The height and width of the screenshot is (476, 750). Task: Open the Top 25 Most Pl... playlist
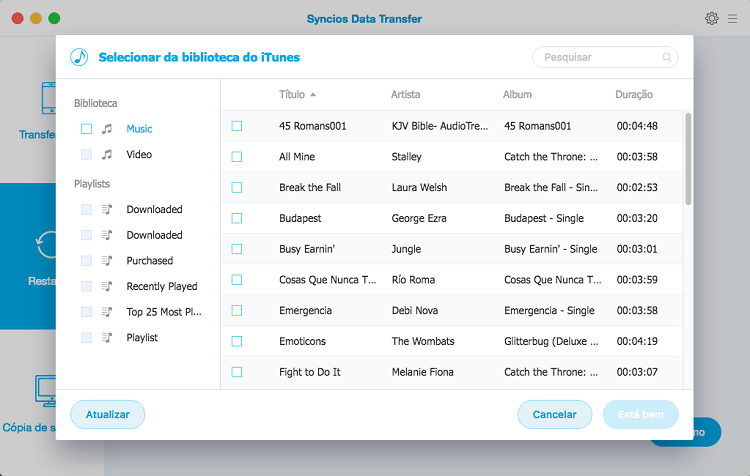point(164,312)
